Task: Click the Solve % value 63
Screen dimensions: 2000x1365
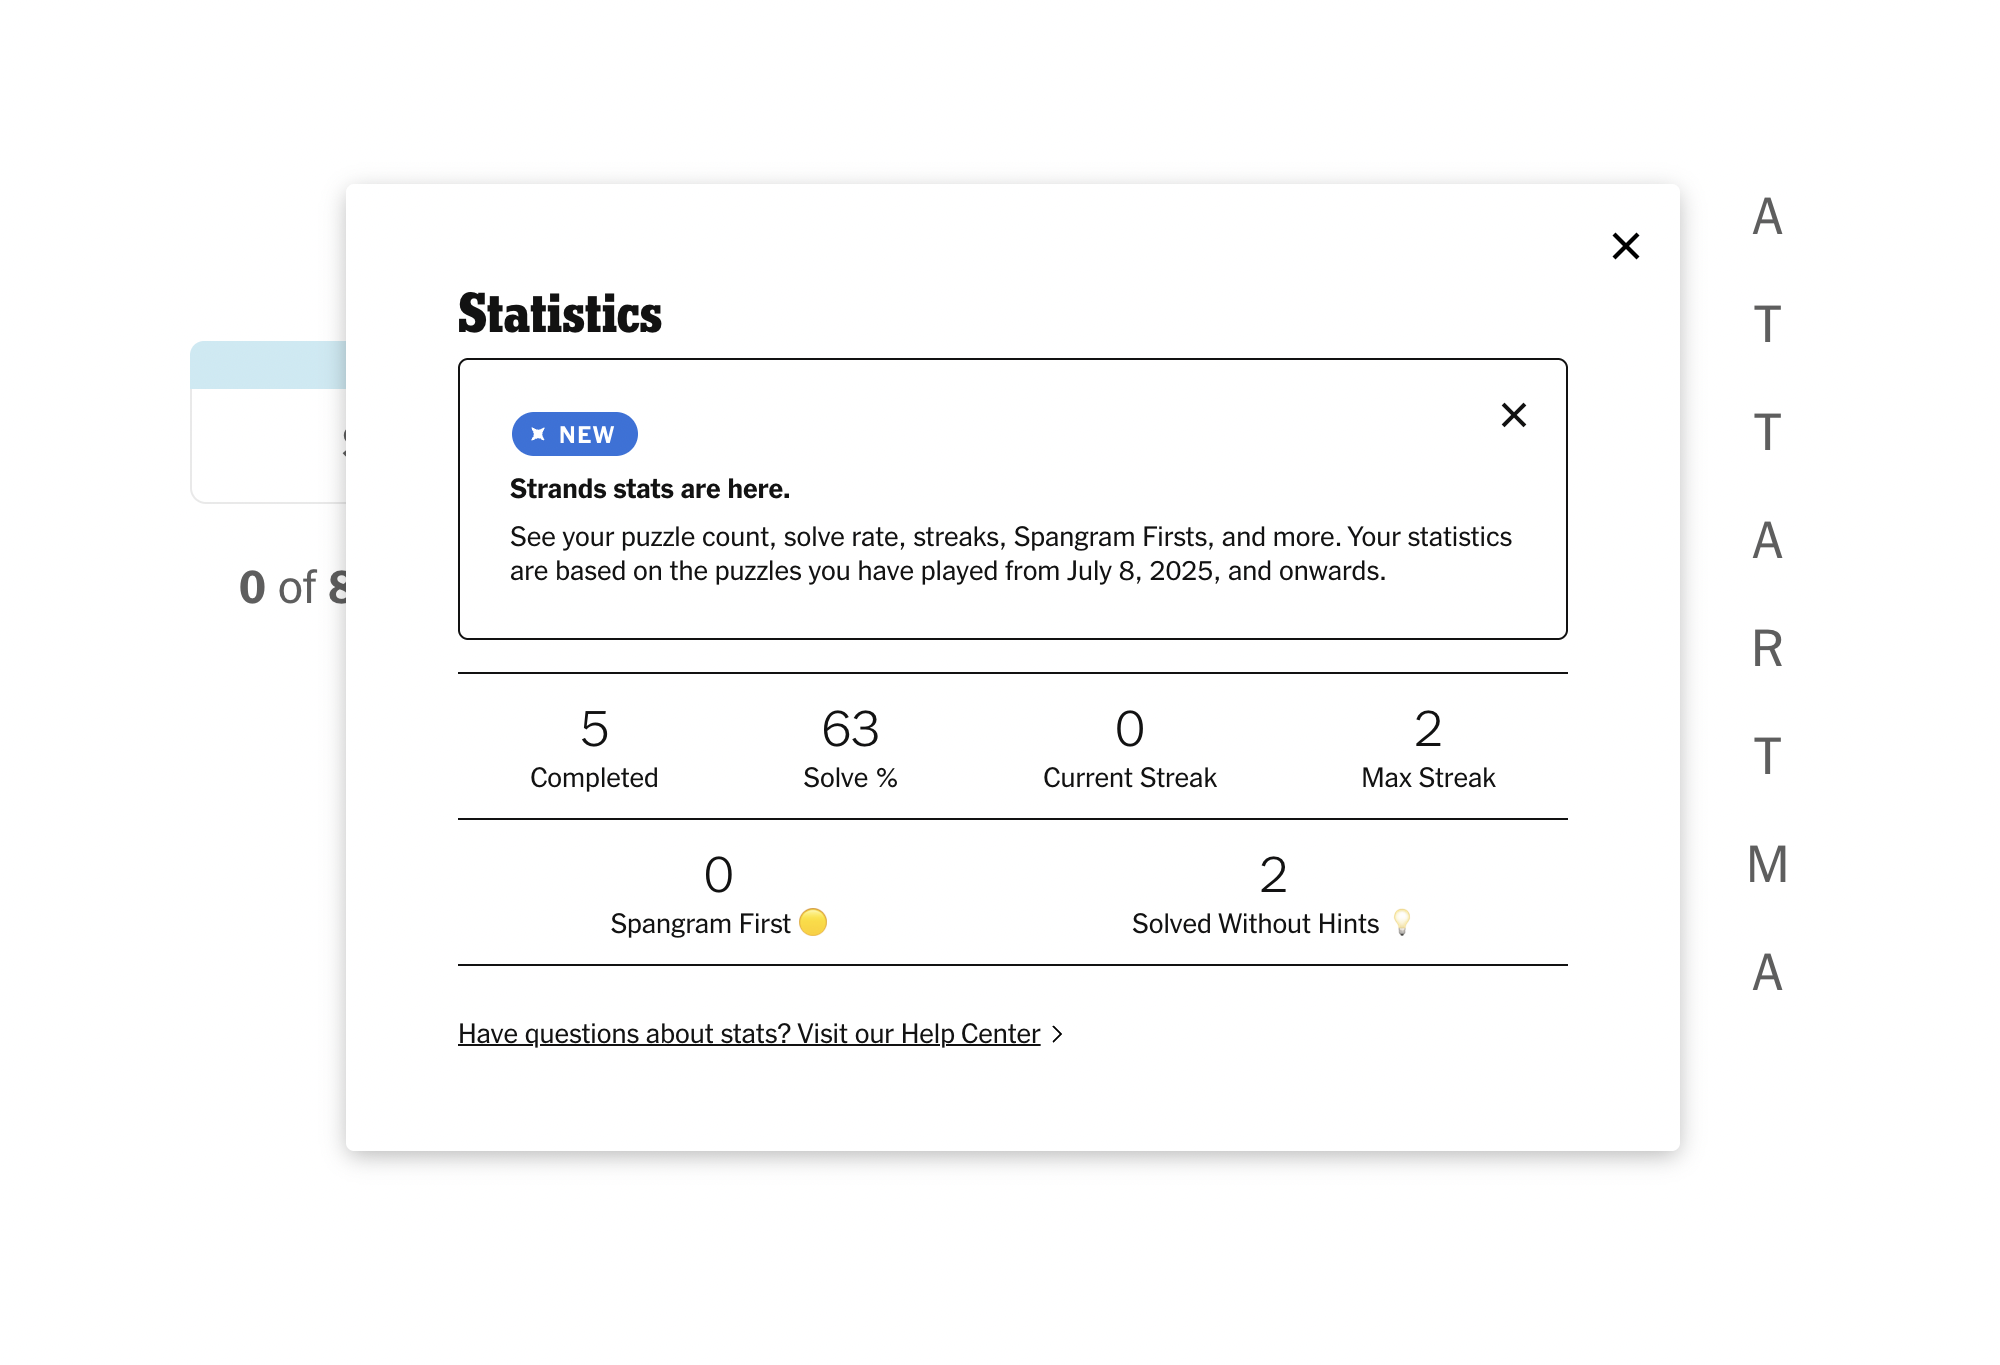Action: click(x=850, y=729)
